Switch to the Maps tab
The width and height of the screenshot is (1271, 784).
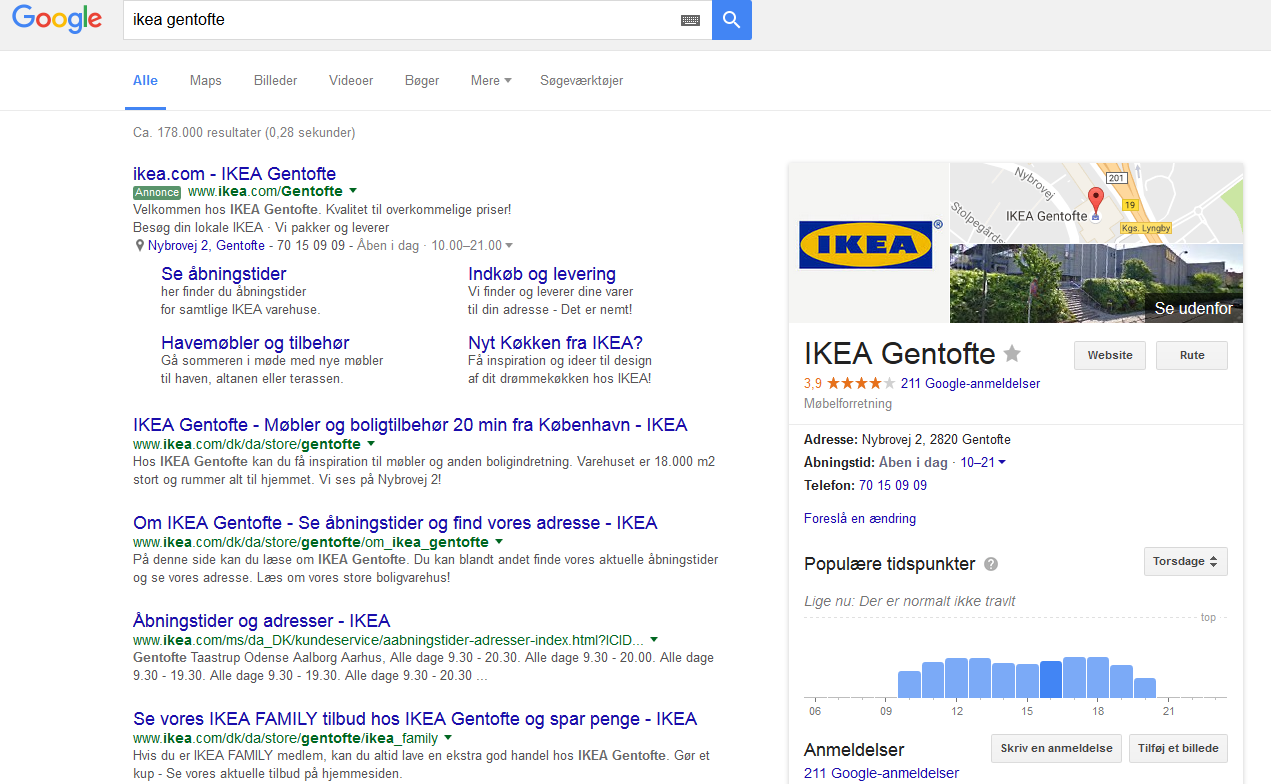point(206,81)
